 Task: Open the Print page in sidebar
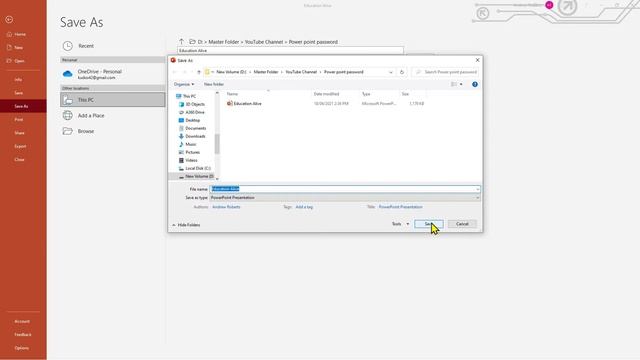click(x=19, y=120)
